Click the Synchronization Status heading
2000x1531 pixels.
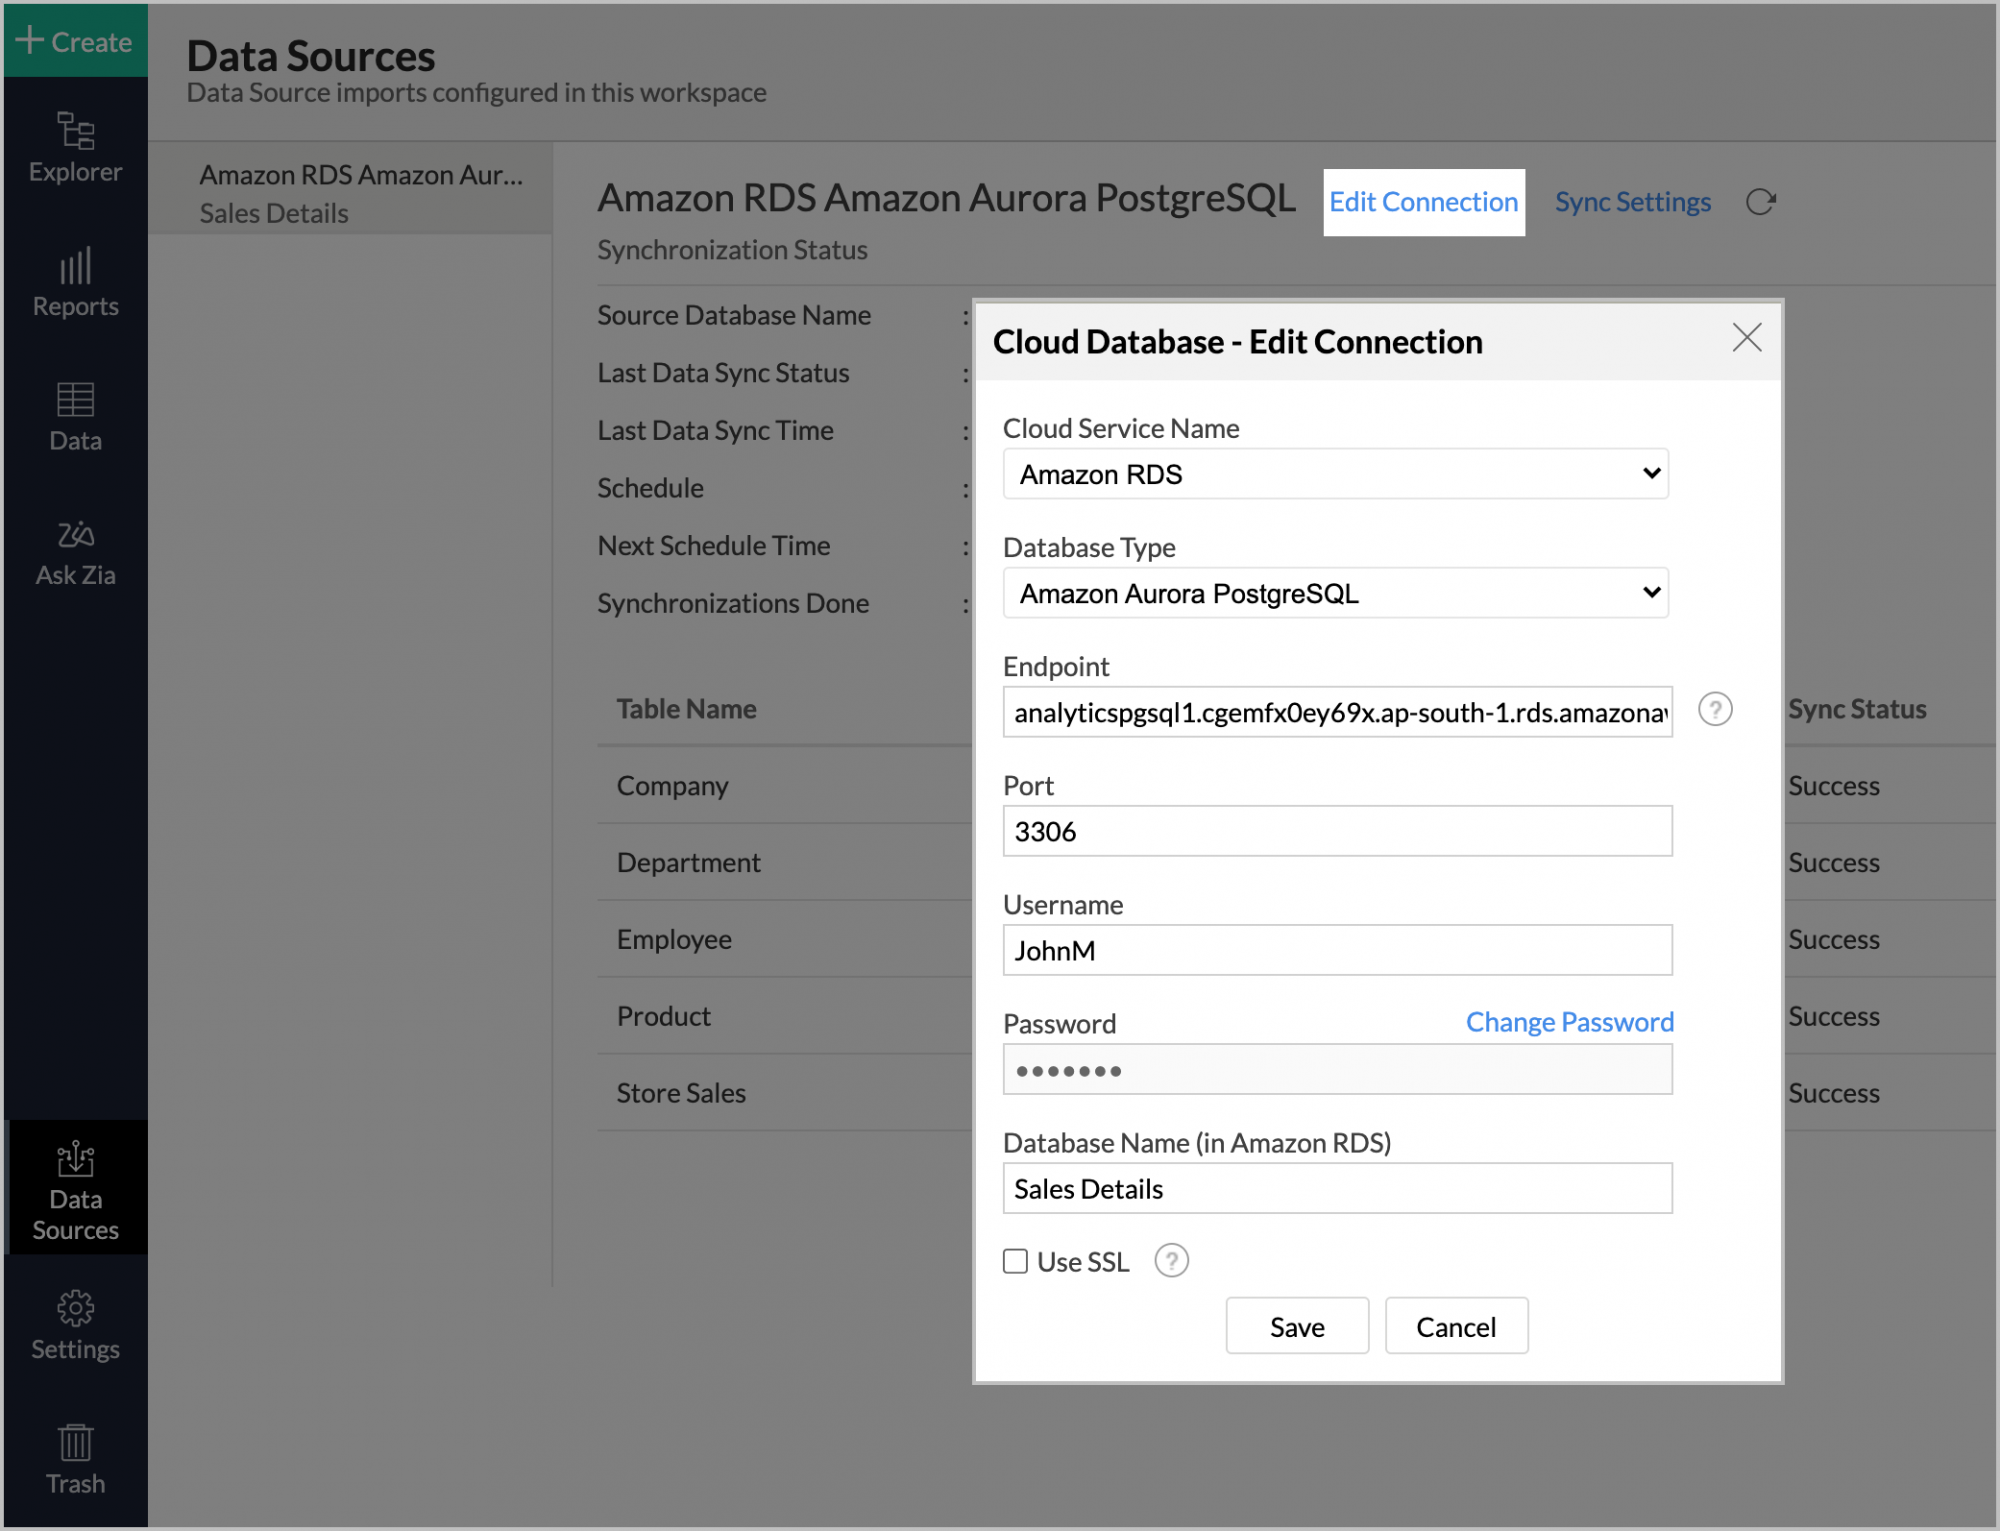732,250
